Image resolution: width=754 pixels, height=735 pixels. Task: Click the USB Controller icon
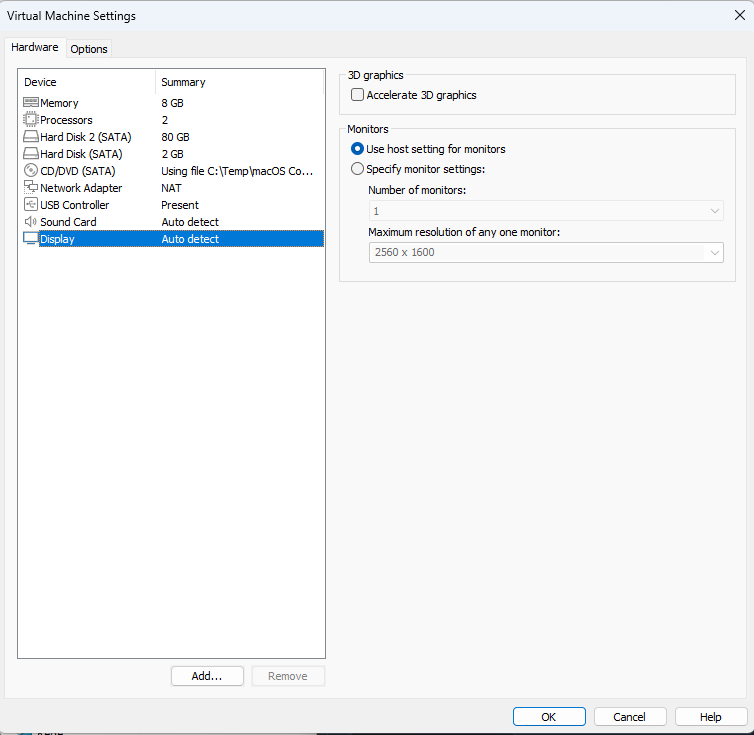(30, 205)
